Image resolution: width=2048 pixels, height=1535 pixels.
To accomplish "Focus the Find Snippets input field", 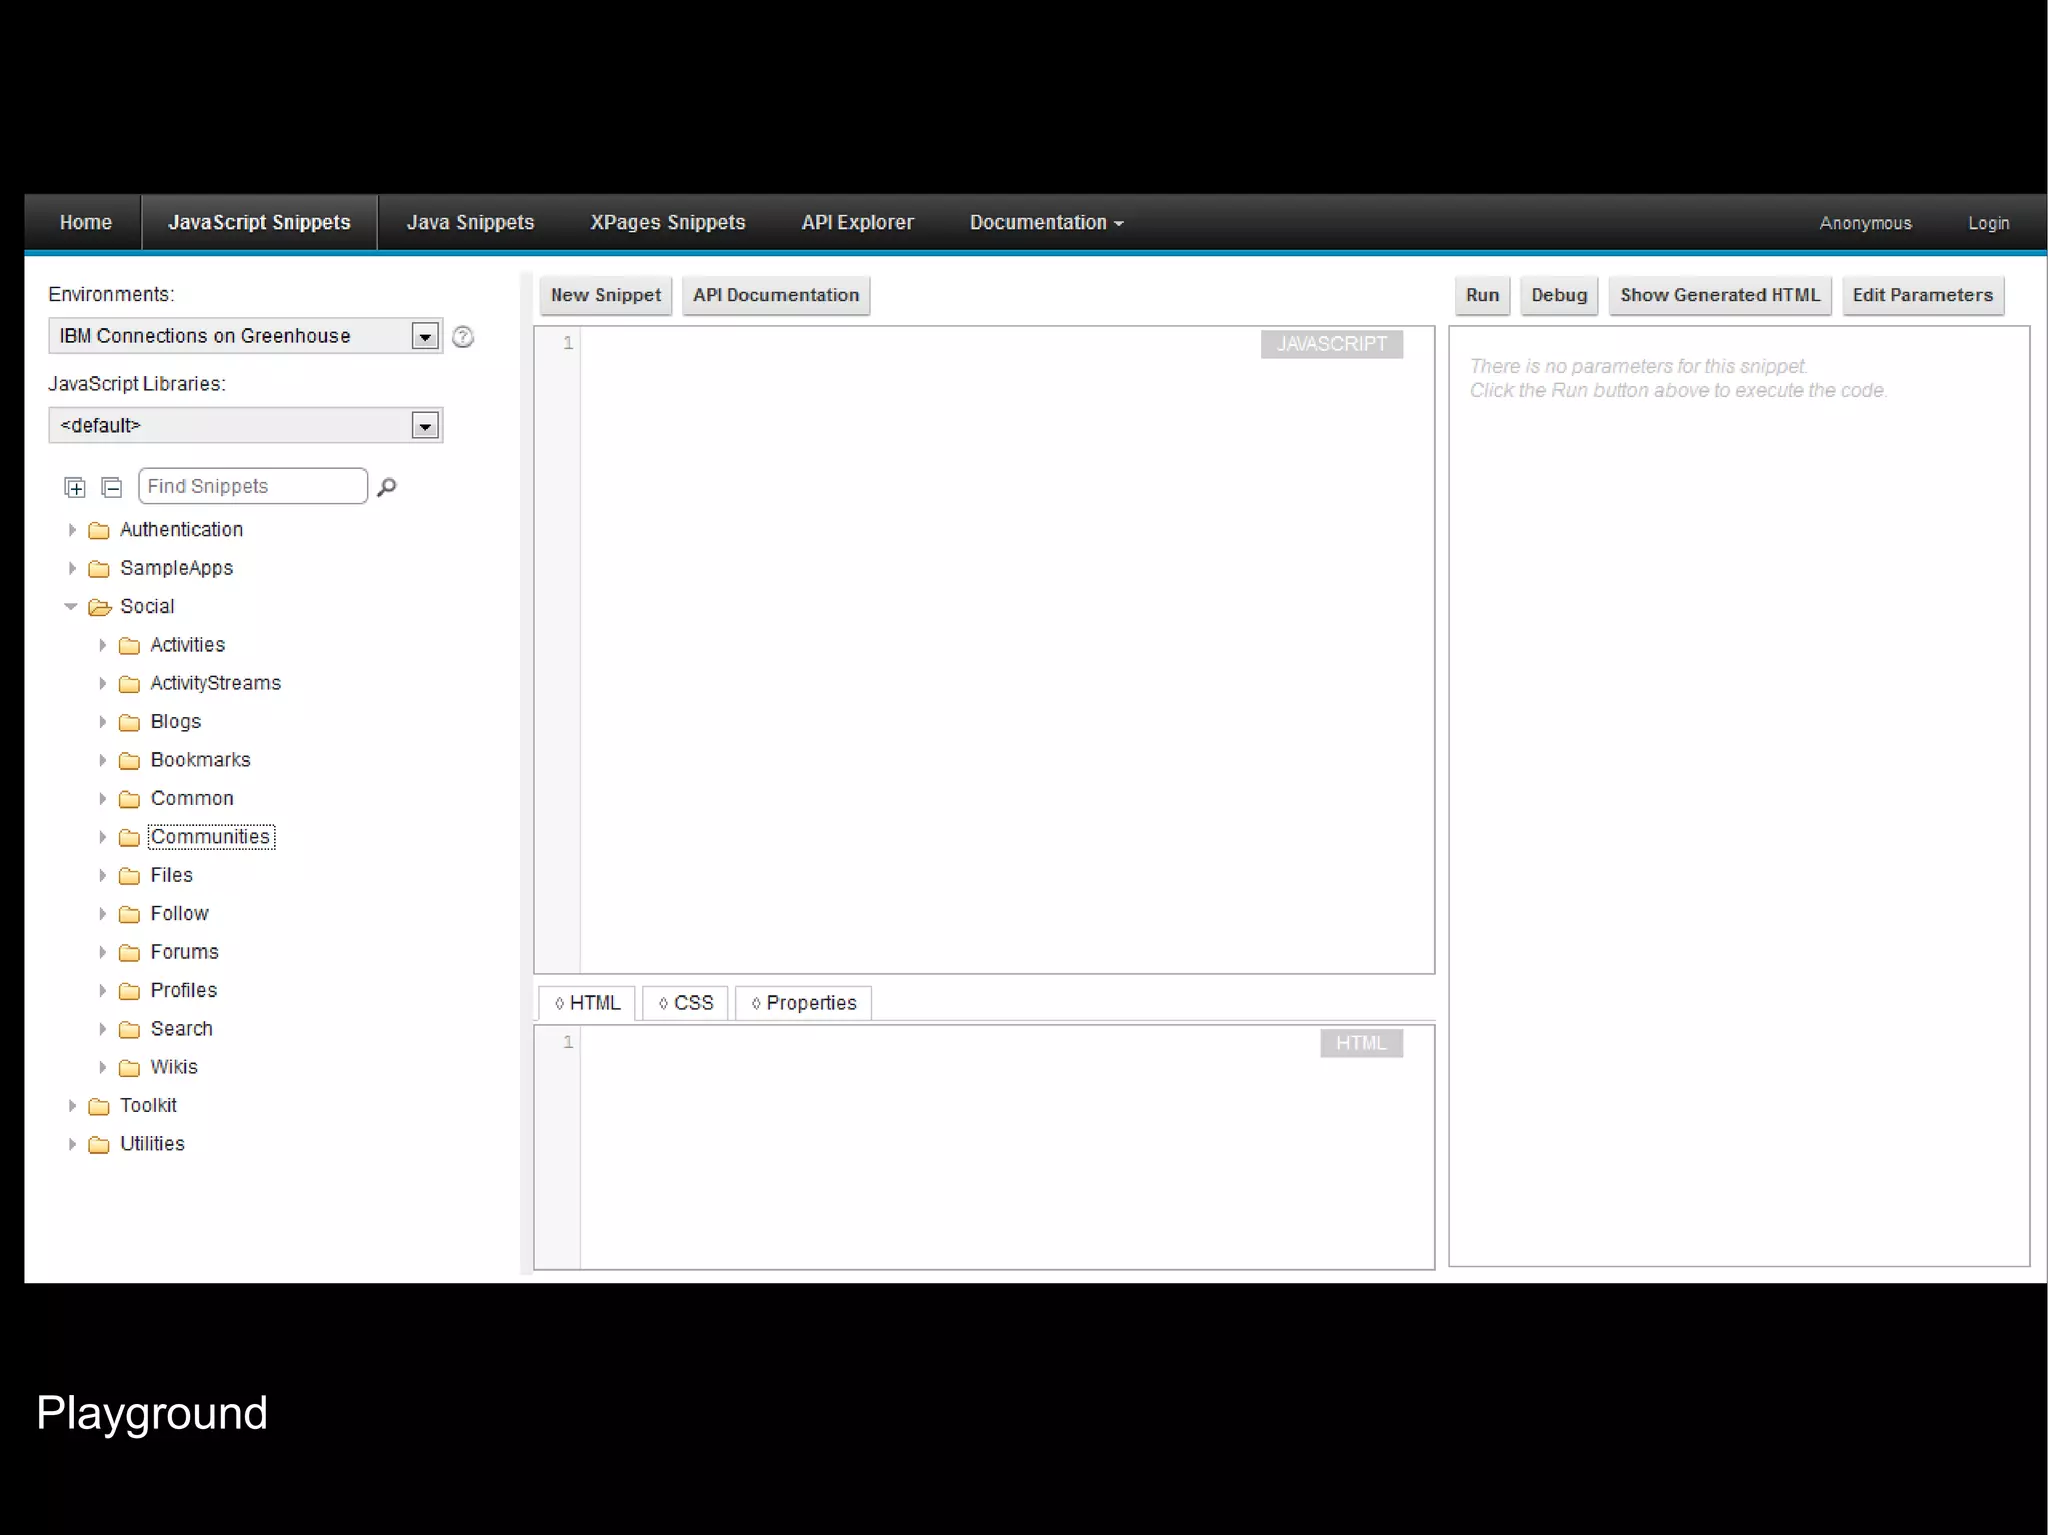I will coord(252,486).
